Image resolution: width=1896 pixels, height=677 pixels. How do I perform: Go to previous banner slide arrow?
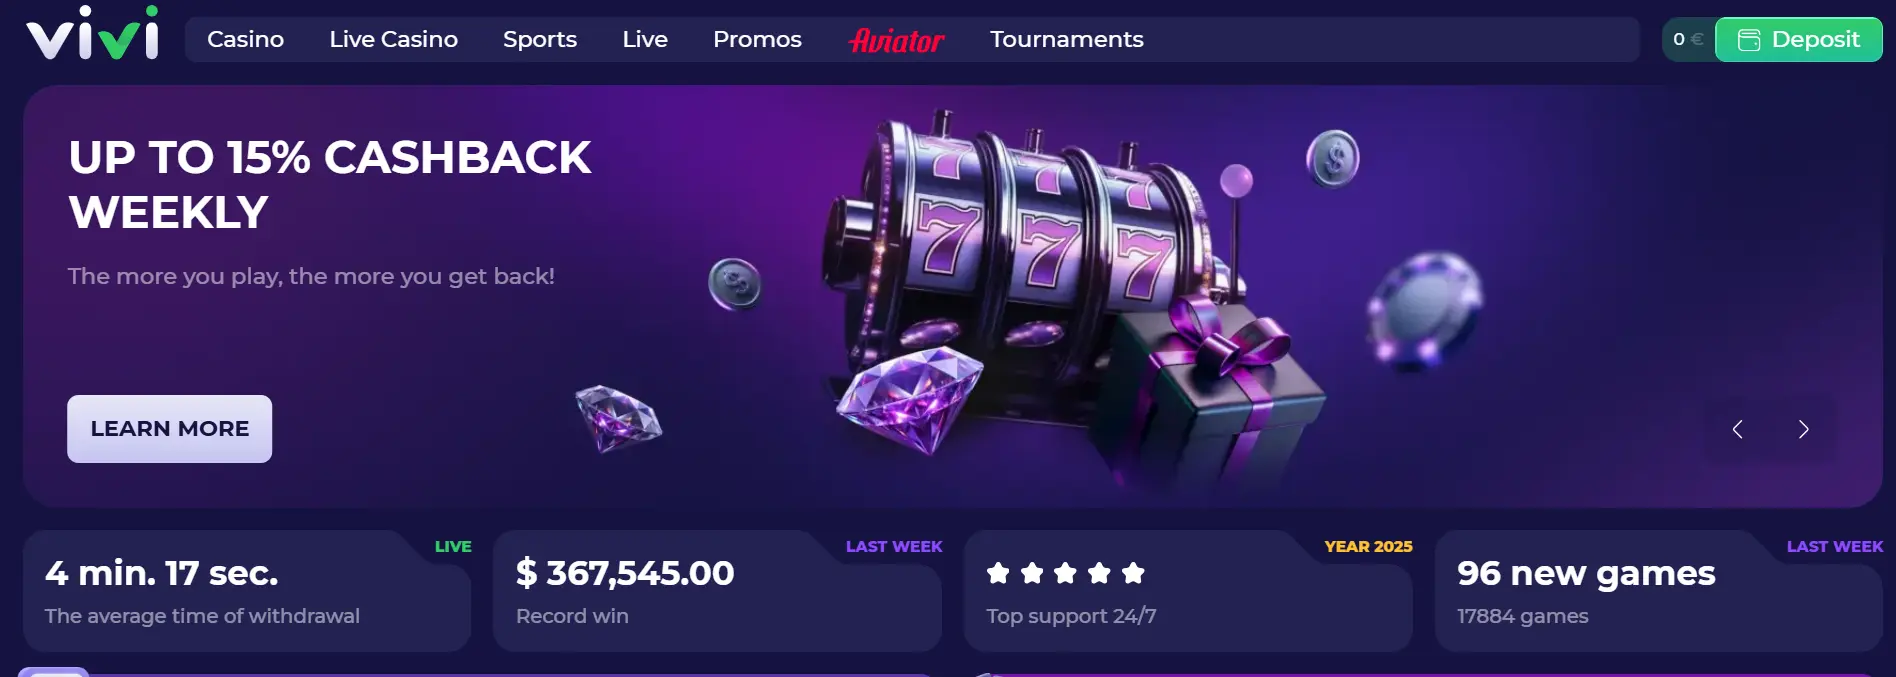point(1737,429)
